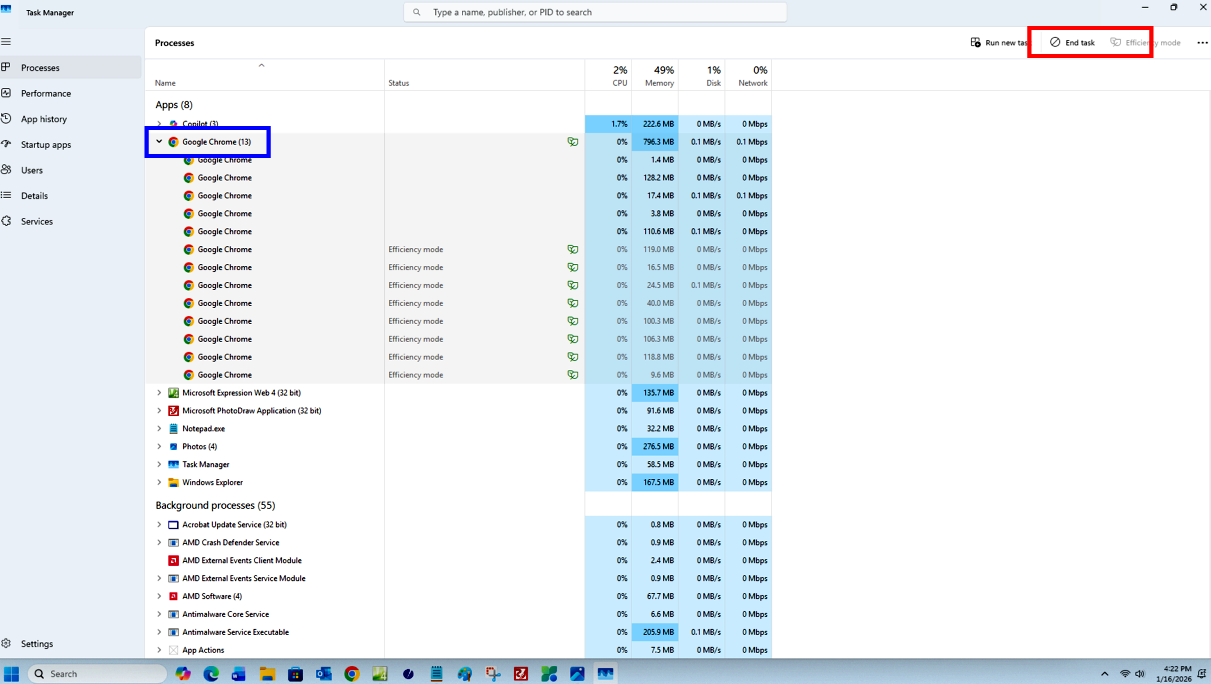Image resolution: width=1211 pixels, height=684 pixels.
Task: Collapse the Google Chrome (13) process group
Action: pyautogui.click(x=159, y=142)
